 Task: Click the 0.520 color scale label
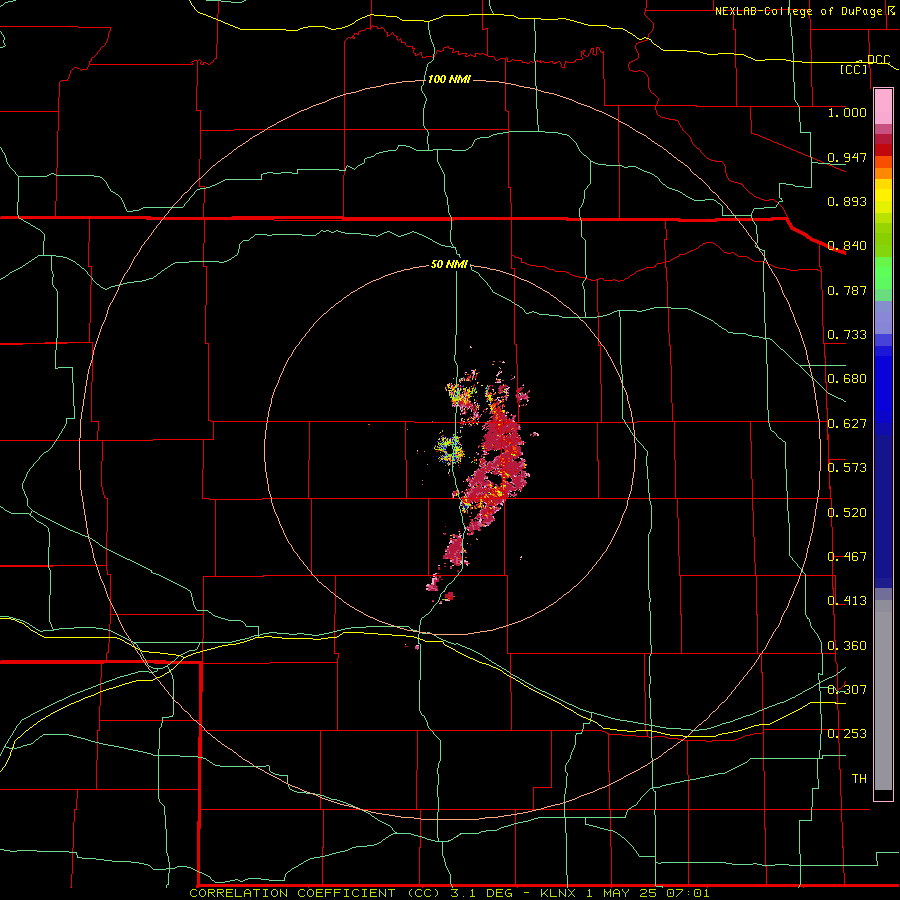pos(847,513)
